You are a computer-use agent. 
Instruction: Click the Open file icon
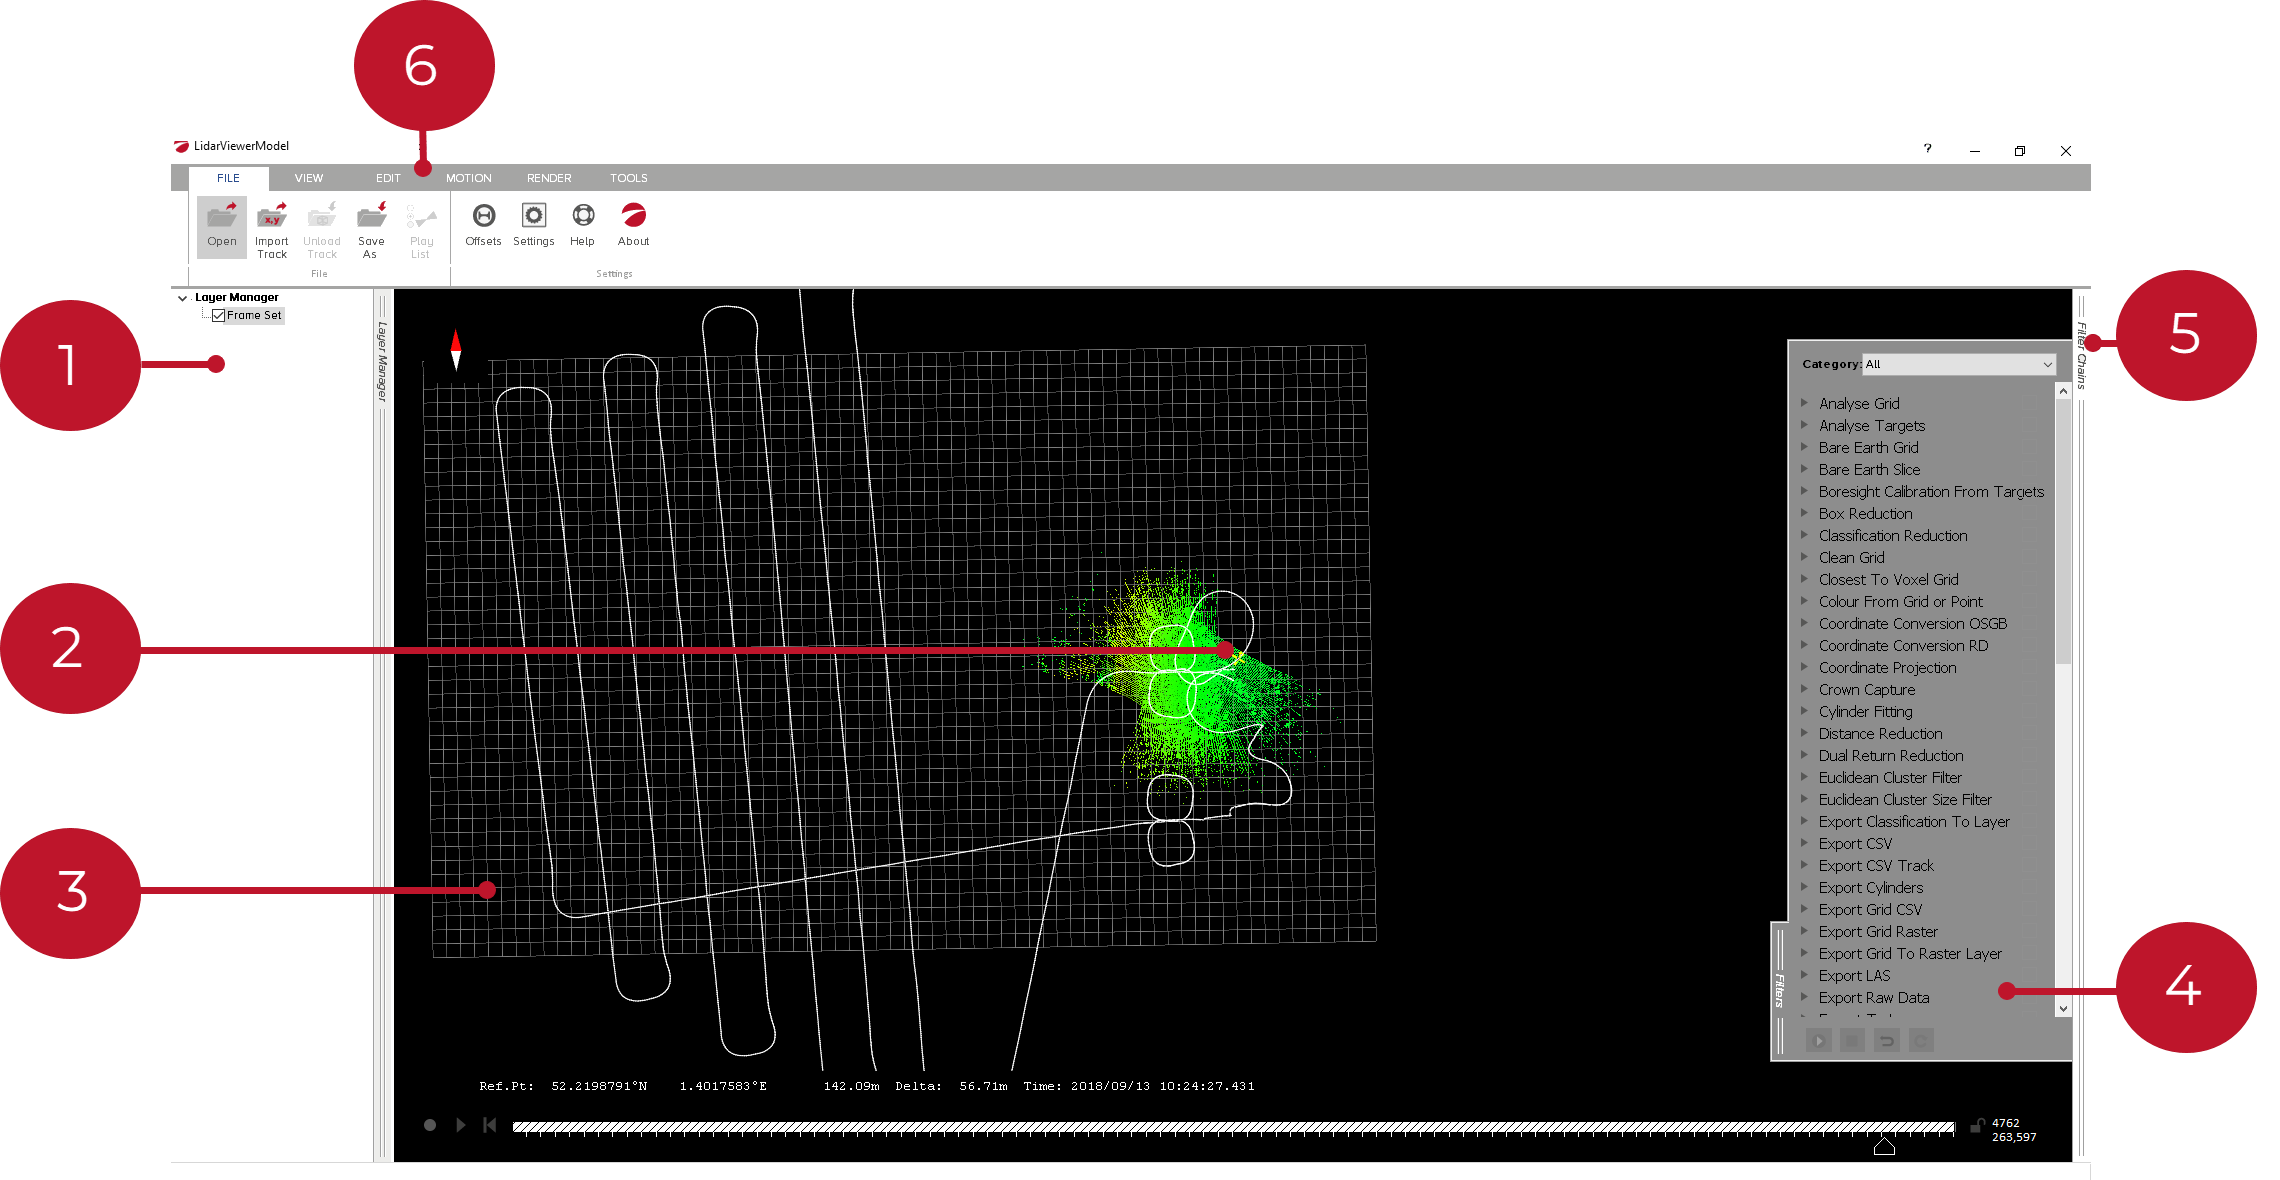tap(222, 217)
